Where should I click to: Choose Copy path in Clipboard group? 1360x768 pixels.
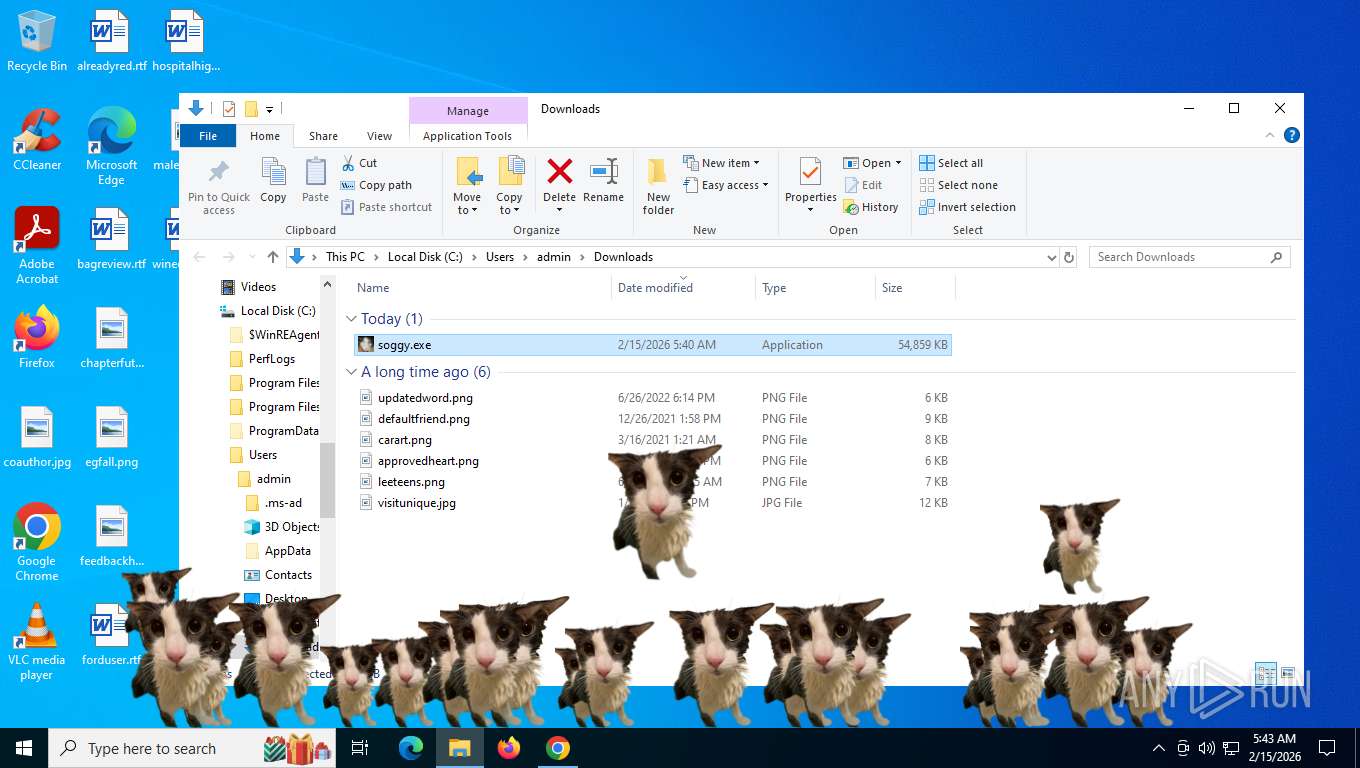(x=376, y=185)
